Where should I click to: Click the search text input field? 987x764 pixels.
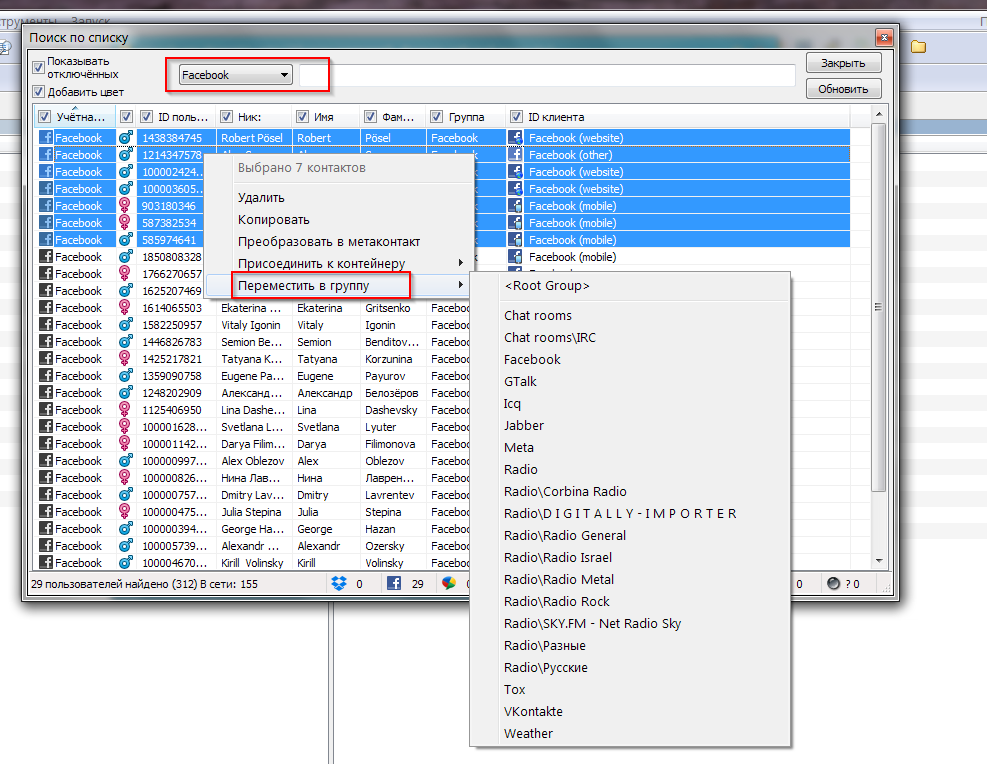547,75
